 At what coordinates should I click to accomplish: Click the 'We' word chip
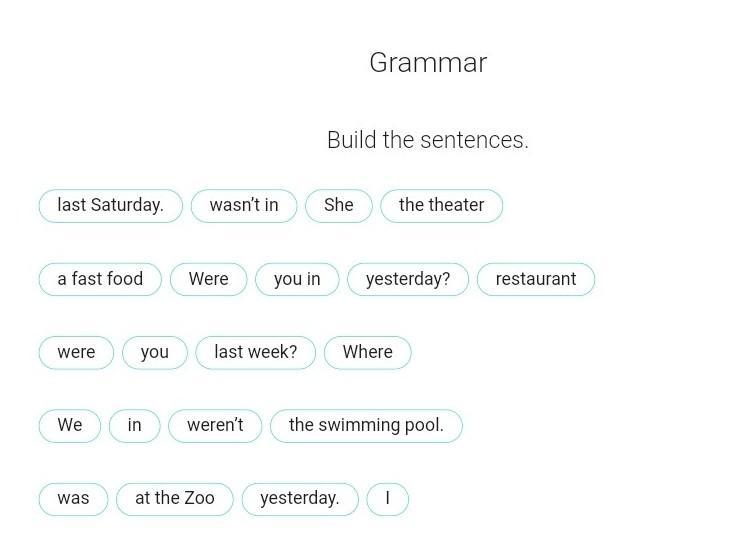(x=70, y=426)
